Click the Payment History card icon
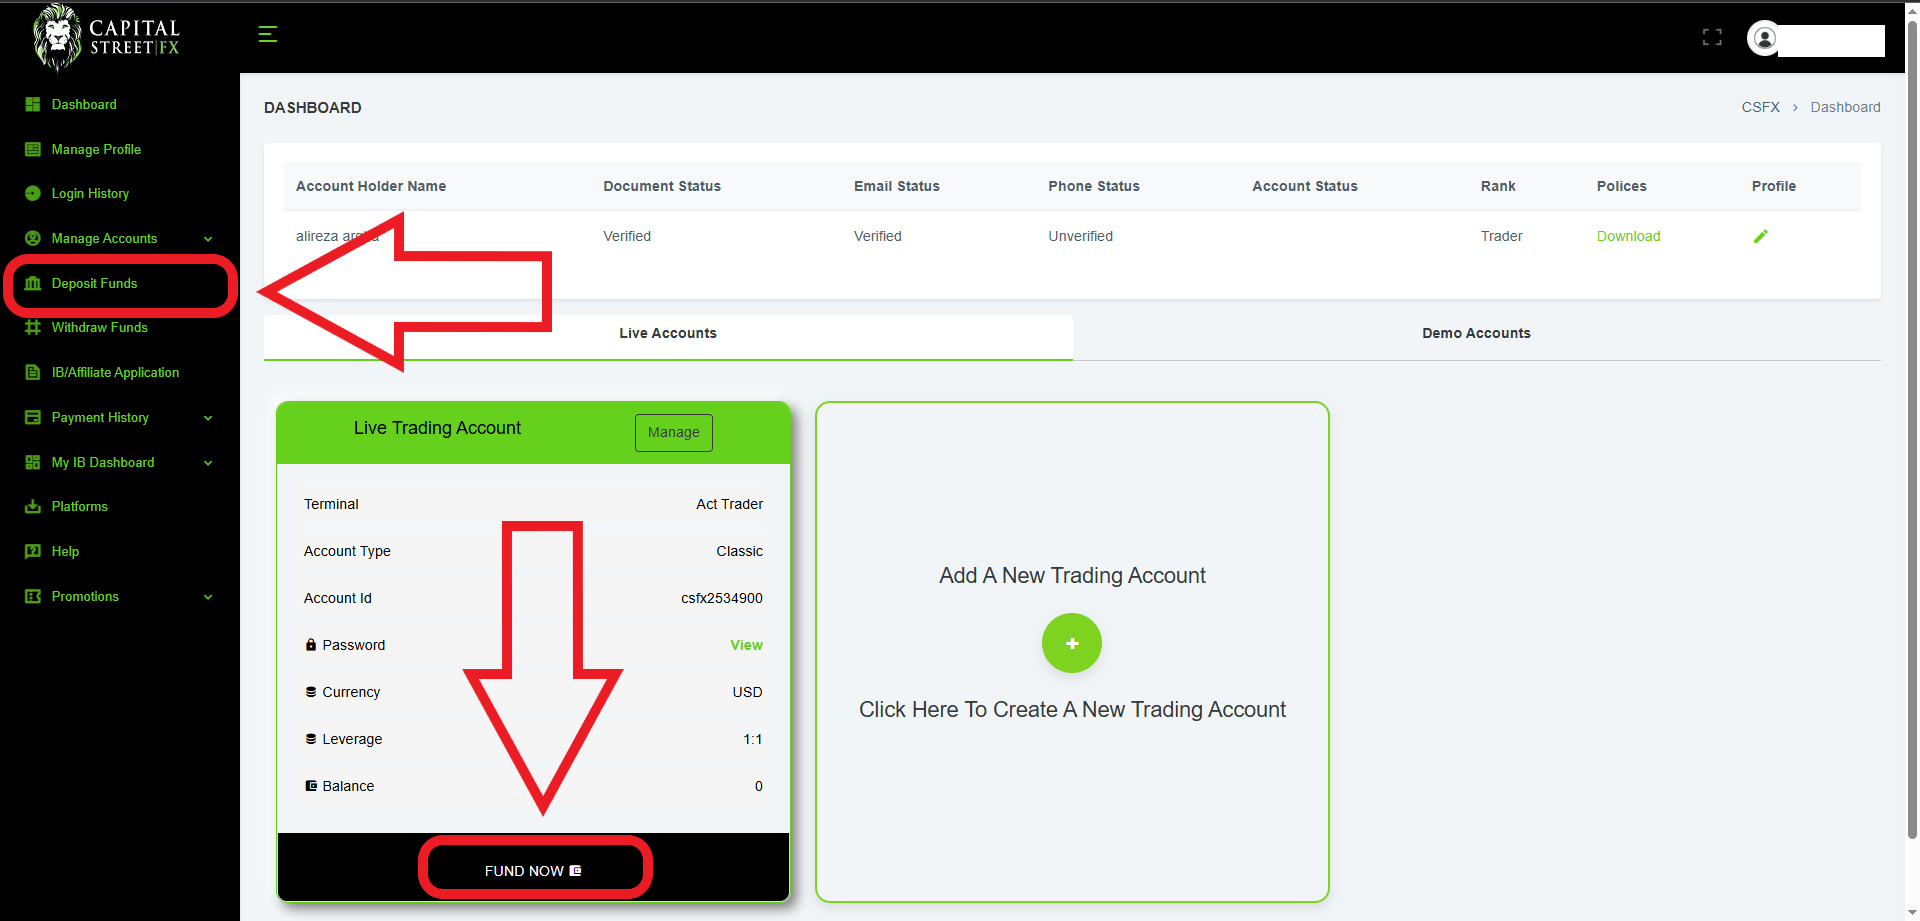The image size is (1920, 921). click(x=33, y=417)
